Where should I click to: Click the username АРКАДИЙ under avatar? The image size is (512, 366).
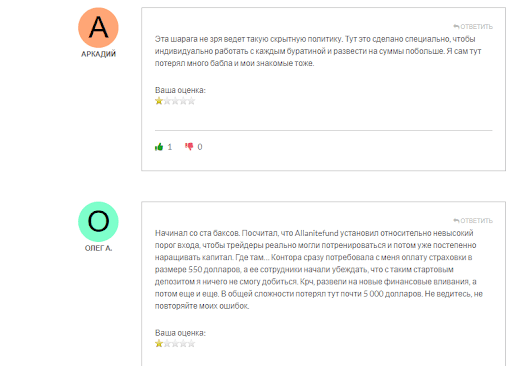click(98, 54)
